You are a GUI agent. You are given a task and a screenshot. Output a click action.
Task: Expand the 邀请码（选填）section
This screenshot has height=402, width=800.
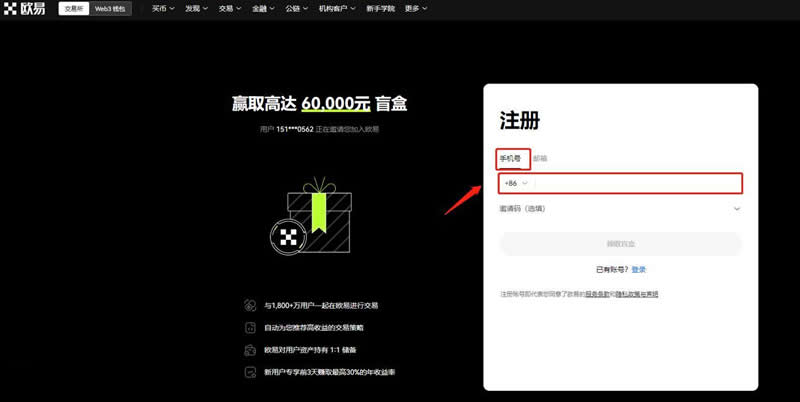(x=620, y=209)
